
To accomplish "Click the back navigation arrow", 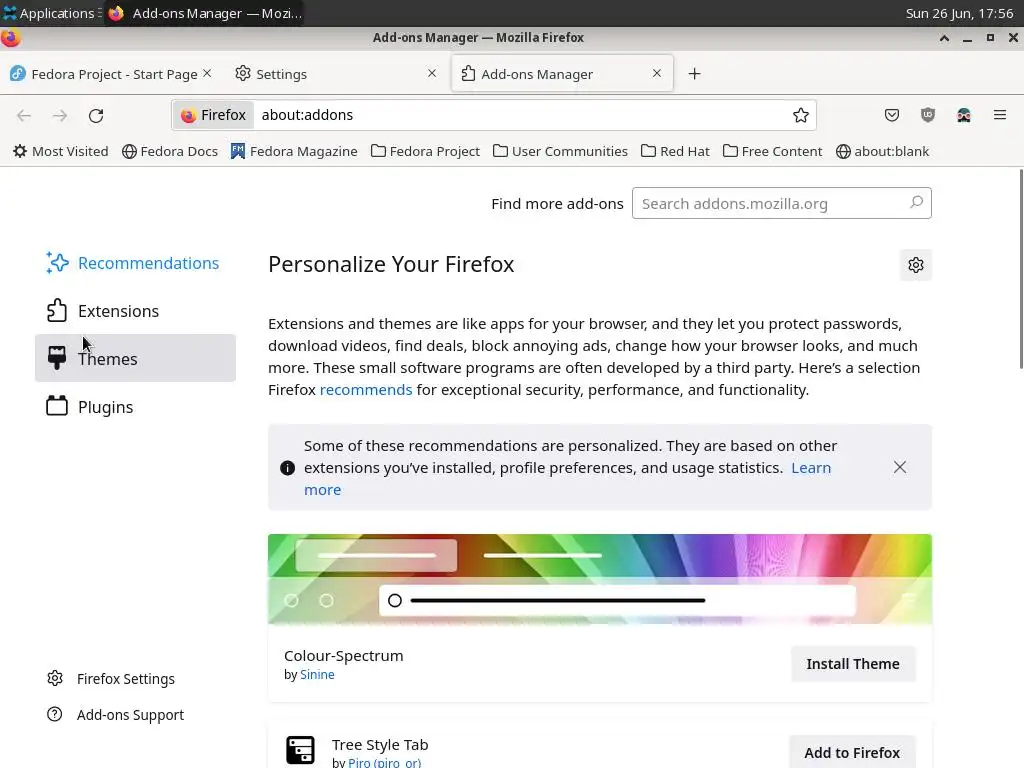I will 24,116.
